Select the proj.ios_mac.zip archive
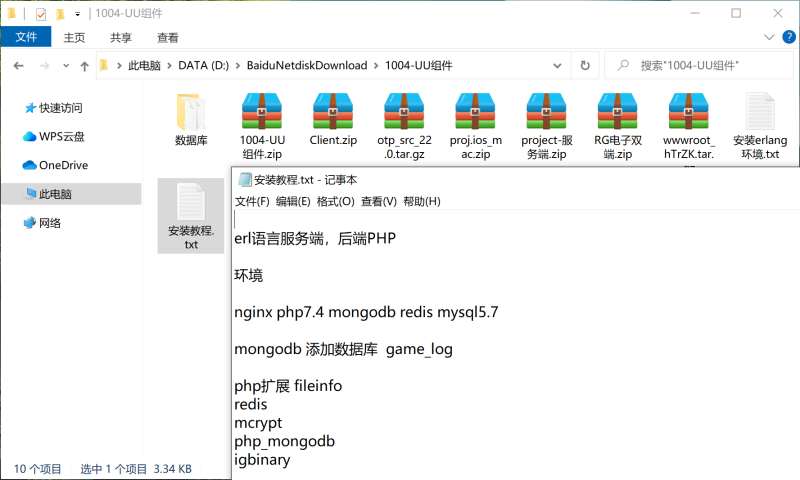800x480 pixels. tap(476, 126)
